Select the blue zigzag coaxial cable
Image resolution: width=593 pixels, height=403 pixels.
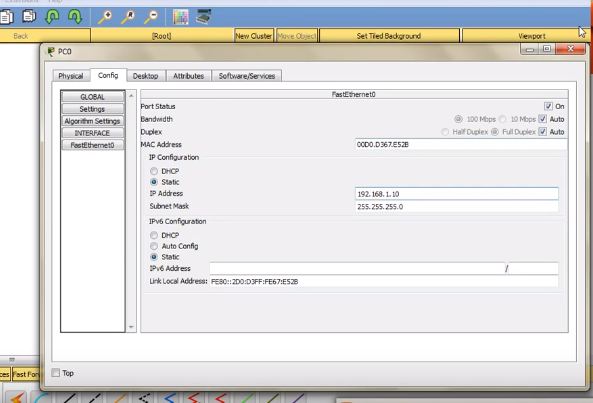point(169,398)
